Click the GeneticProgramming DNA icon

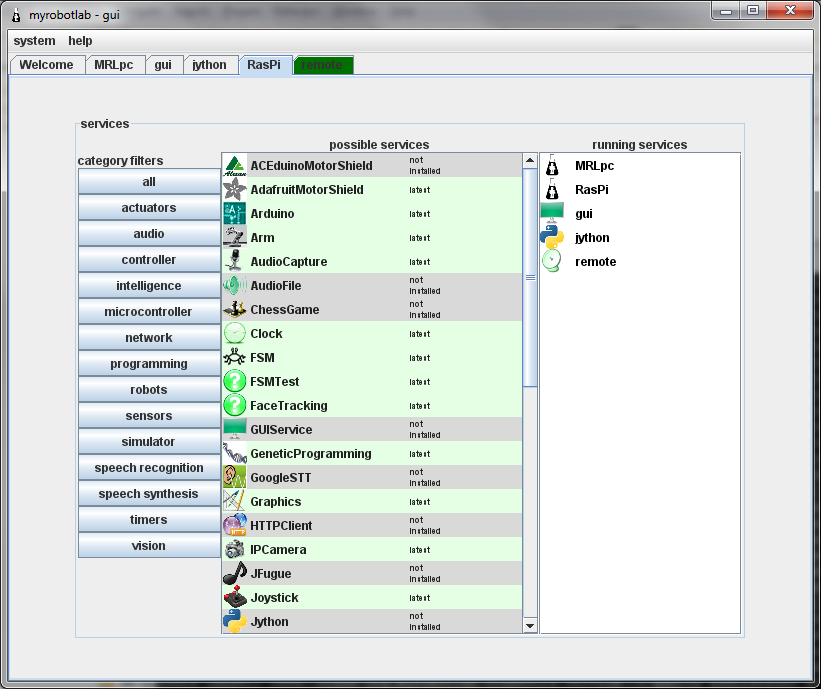click(235, 453)
